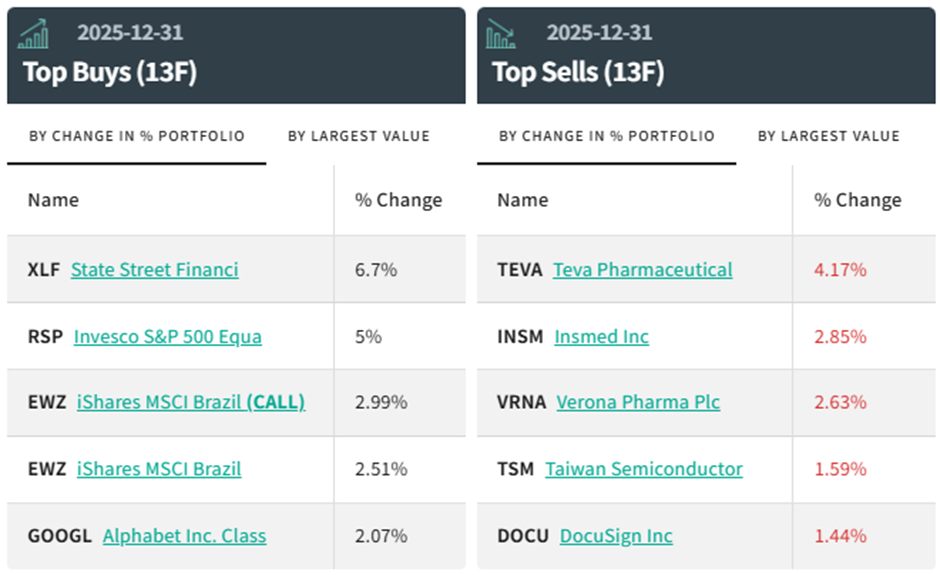This screenshot has height=575, width=940.
Task: Open the State Street Financi link
Action: [x=155, y=270]
